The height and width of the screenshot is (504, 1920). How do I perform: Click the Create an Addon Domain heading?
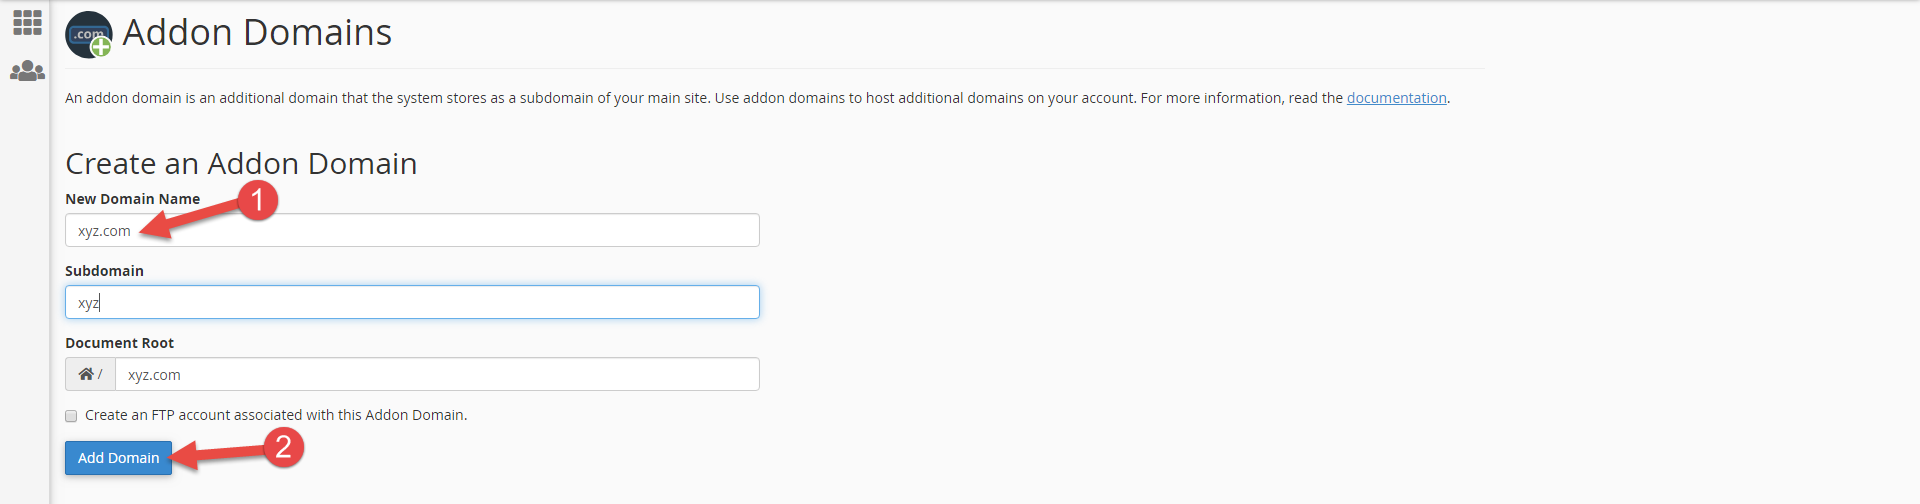tap(241, 164)
